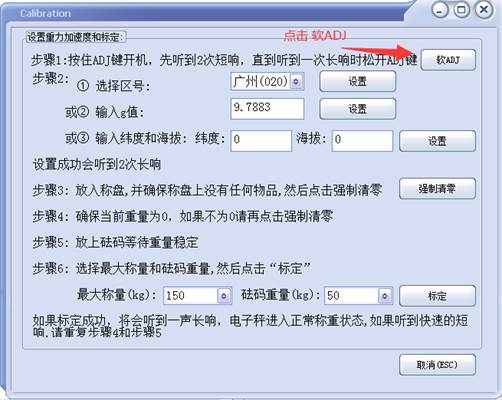This screenshot has height=400, width=502.
Task: Click into the 纬度 latitude field
Action: coord(261,140)
